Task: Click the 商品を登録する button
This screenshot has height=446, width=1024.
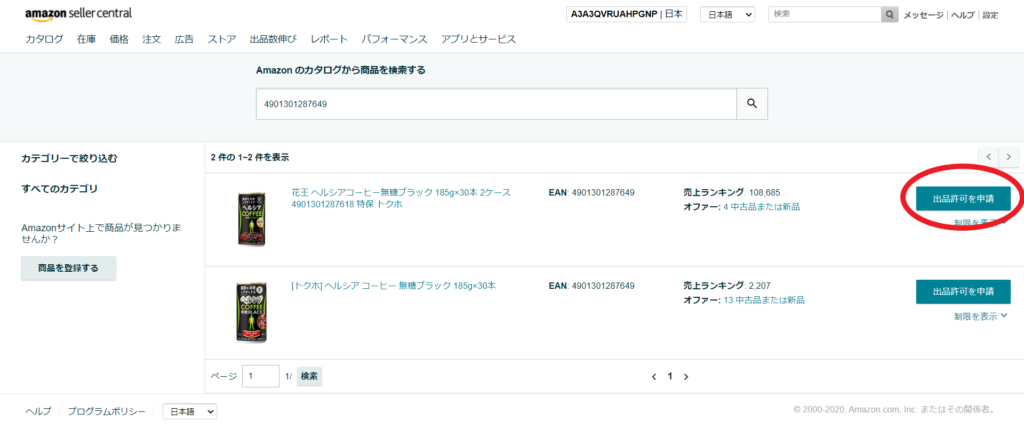Action: [x=69, y=268]
